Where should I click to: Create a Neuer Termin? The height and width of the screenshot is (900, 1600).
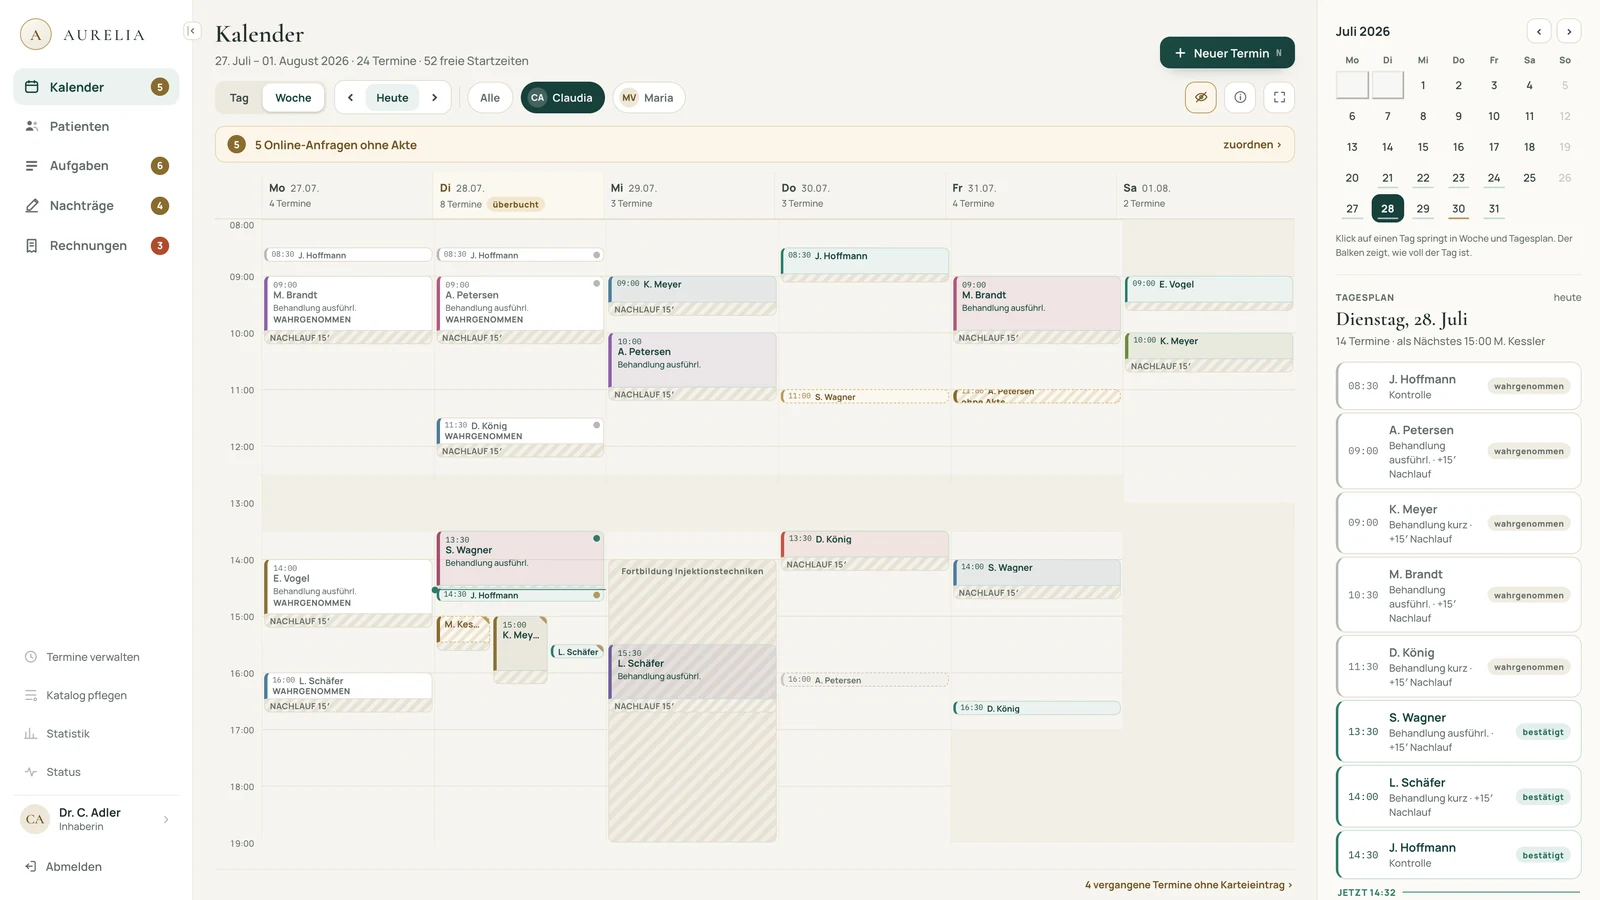click(1227, 53)
